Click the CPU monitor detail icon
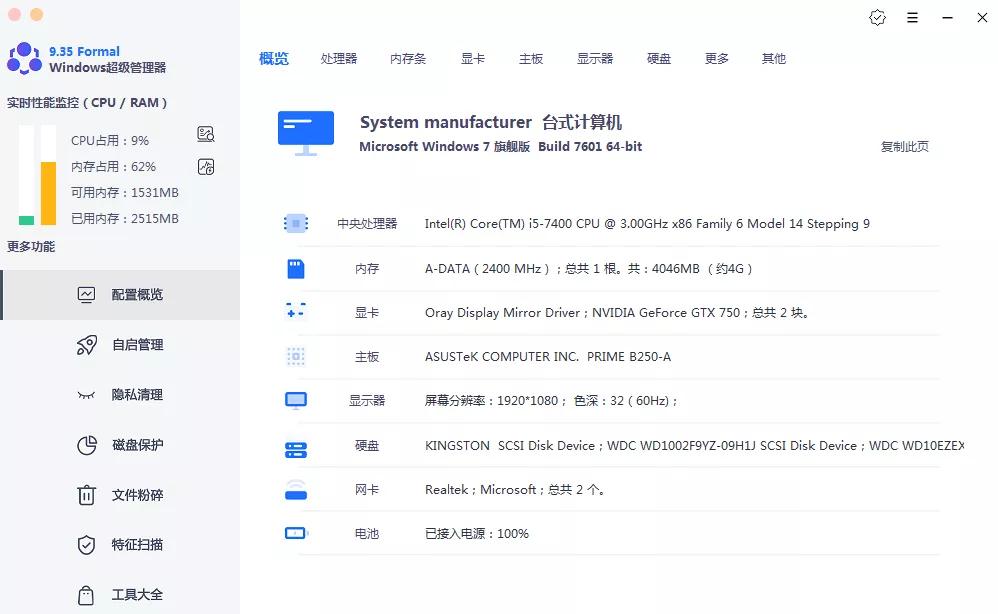This screenshot has width=998, height=614. click(206, 133)
